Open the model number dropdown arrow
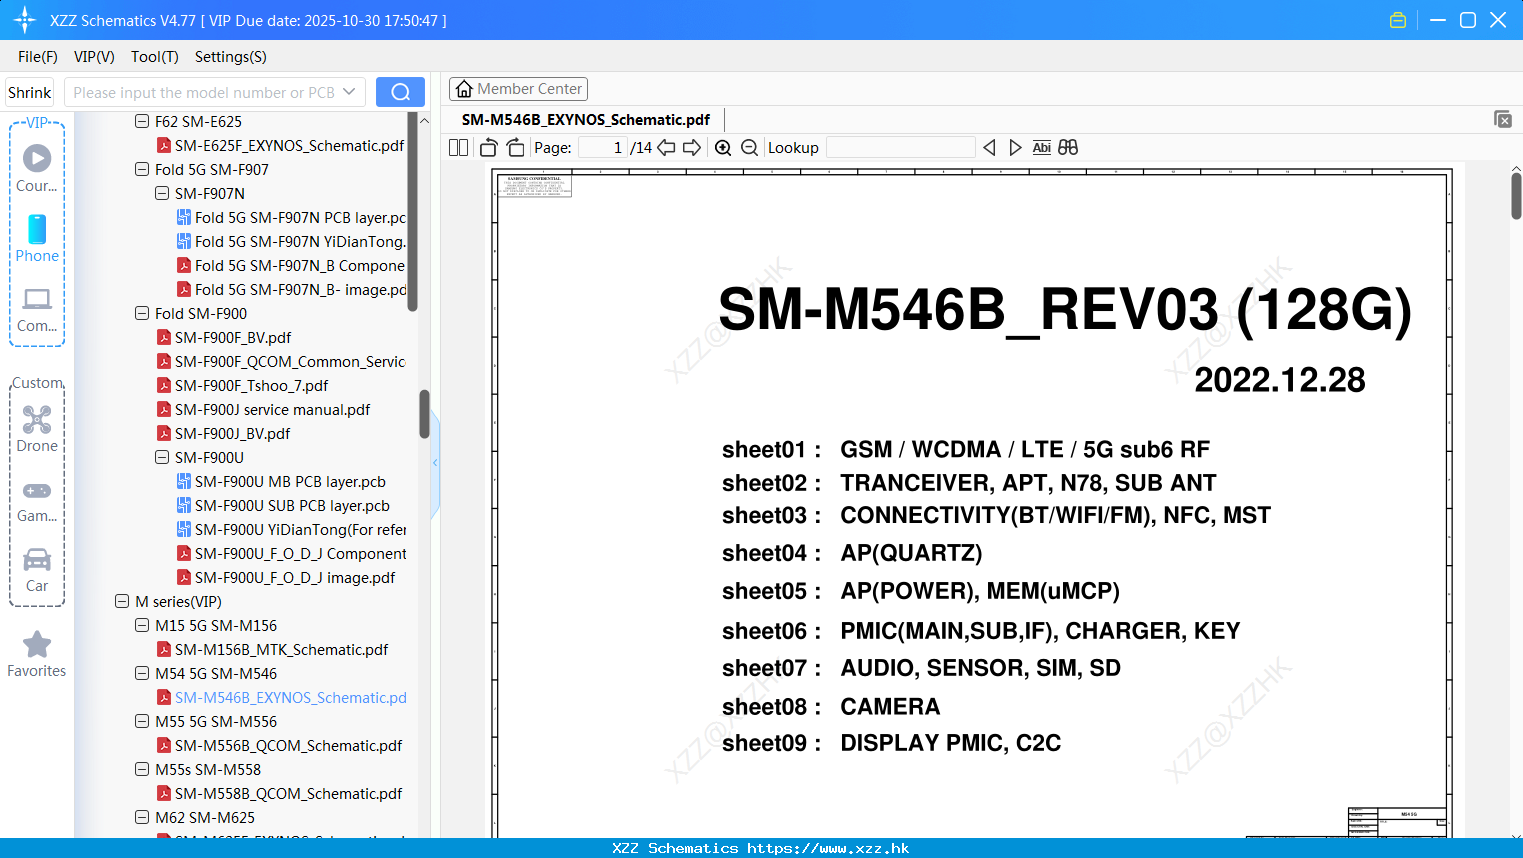Screen dimensions: 1523x858 349,92
